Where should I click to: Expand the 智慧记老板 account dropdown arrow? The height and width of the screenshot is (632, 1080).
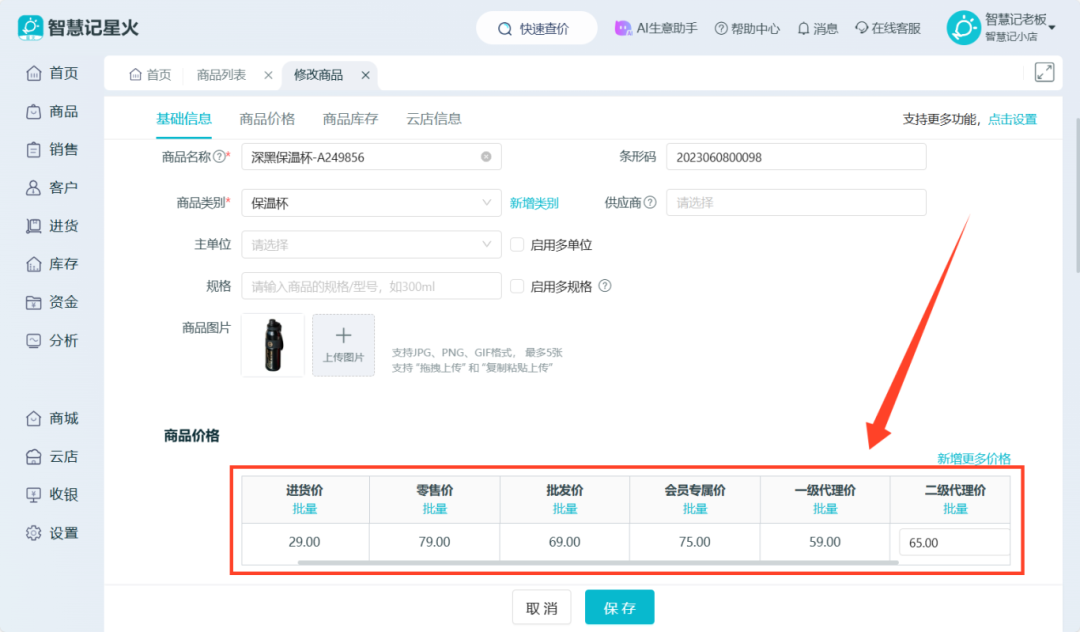(1052, 28)
